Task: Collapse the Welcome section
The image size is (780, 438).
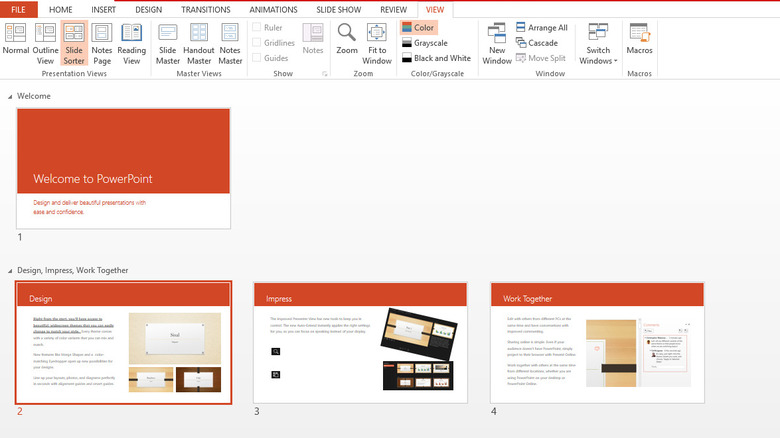Action: coord(11,96)
